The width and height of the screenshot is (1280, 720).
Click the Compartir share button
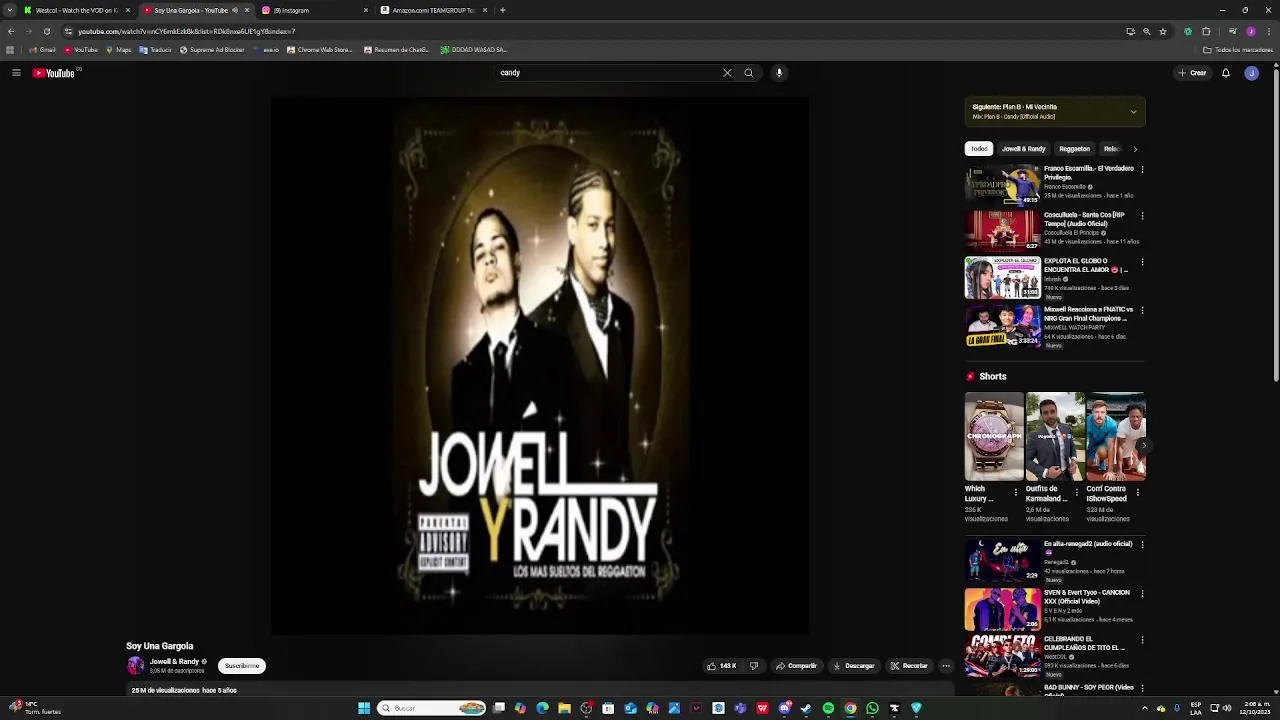pyautogui.click(x=797, y=666)
